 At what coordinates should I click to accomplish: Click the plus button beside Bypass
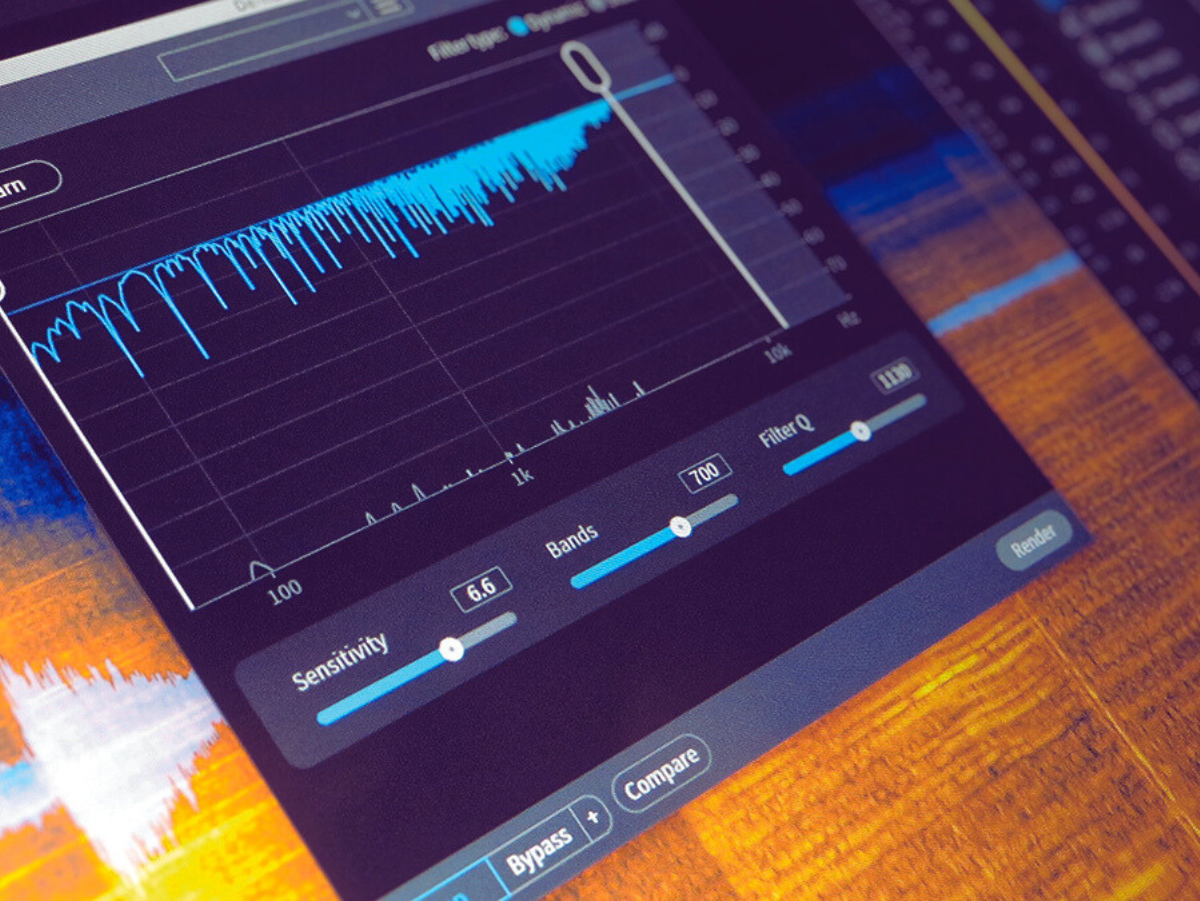click(592, 817)
